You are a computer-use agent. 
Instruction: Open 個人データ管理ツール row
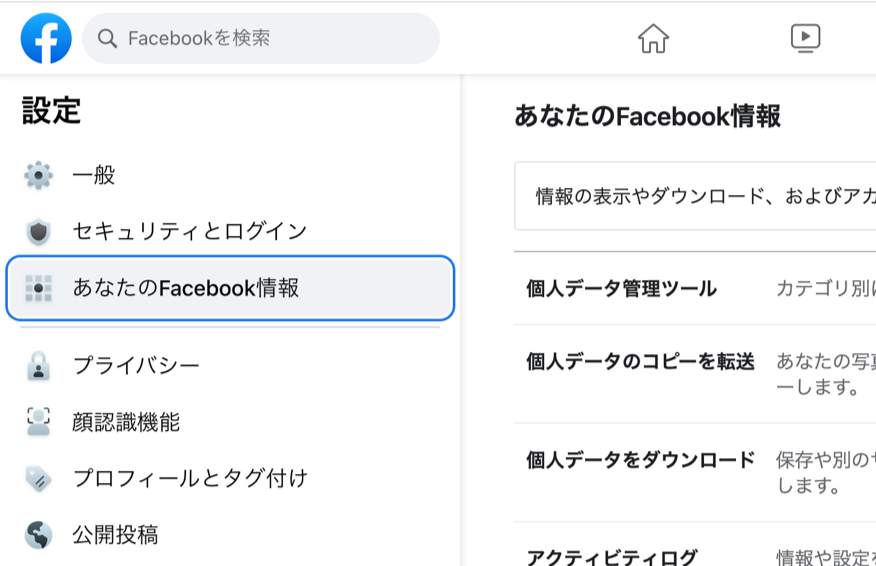(x=621, y=289)
